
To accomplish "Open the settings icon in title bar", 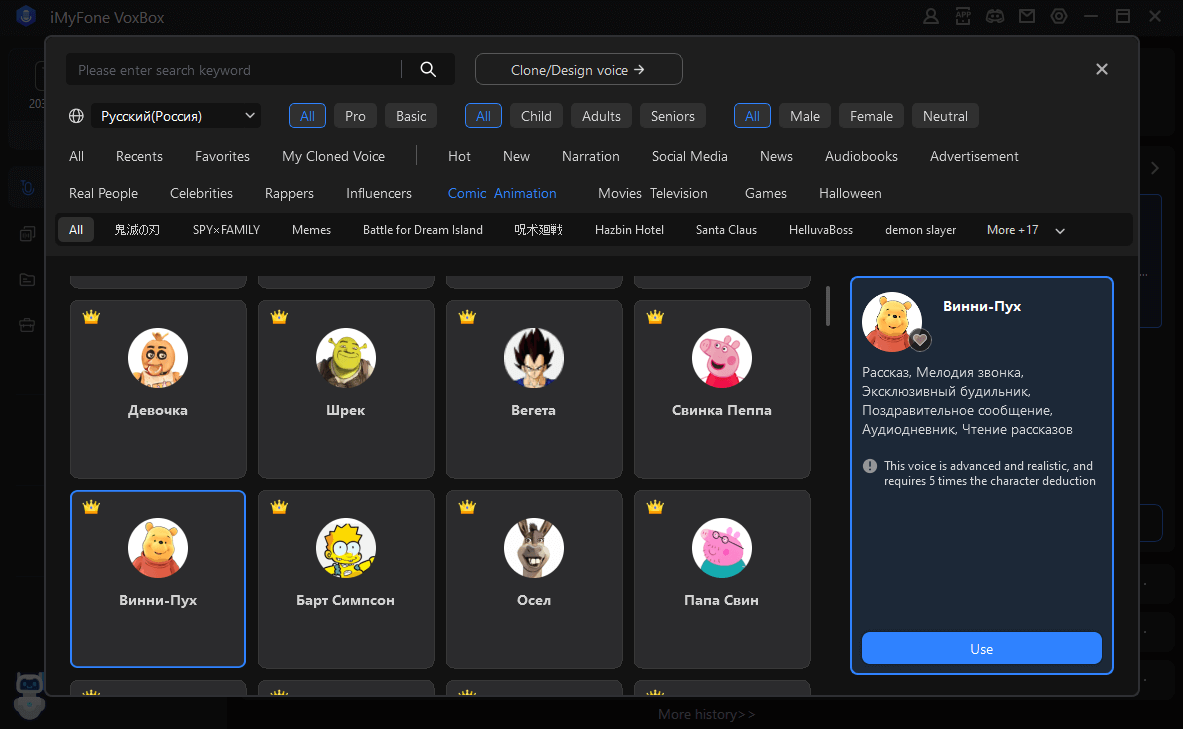I will 1059,16.
